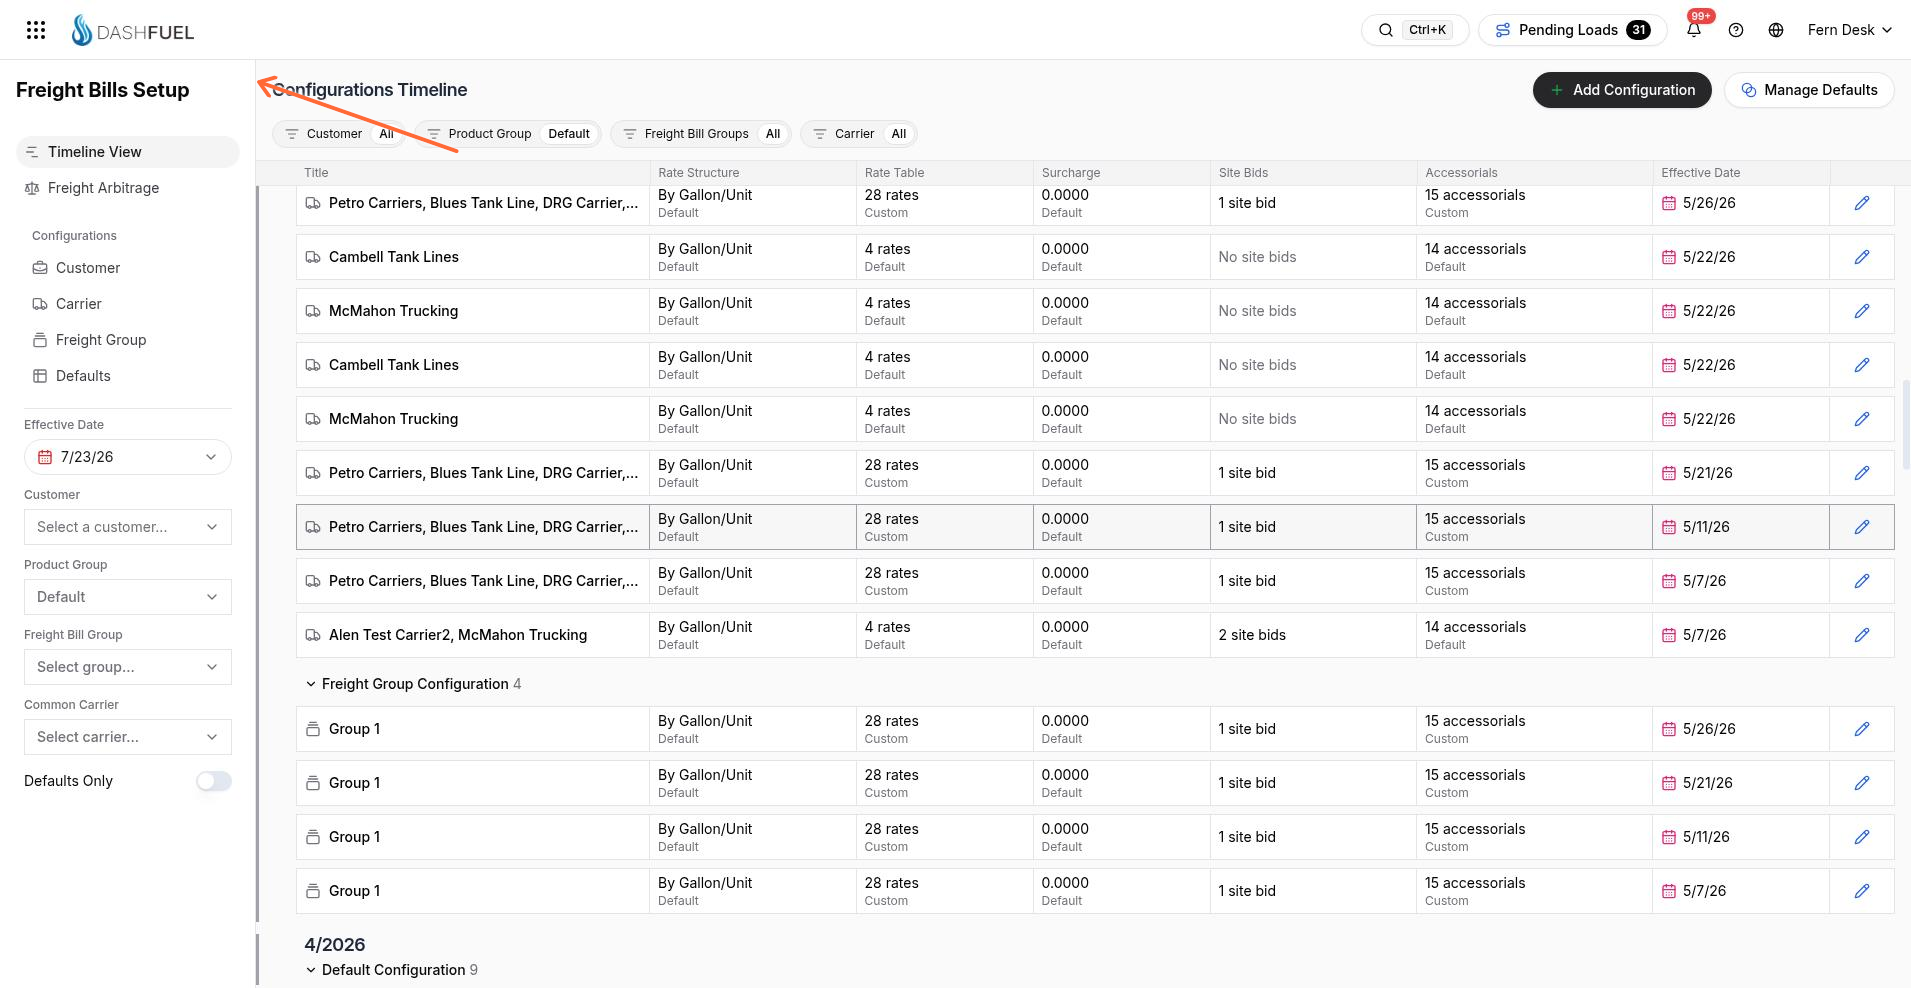This screenshot has height=988, width=1911.
Task: Open the help question mark icon
Action: [x=1736, y=30]
